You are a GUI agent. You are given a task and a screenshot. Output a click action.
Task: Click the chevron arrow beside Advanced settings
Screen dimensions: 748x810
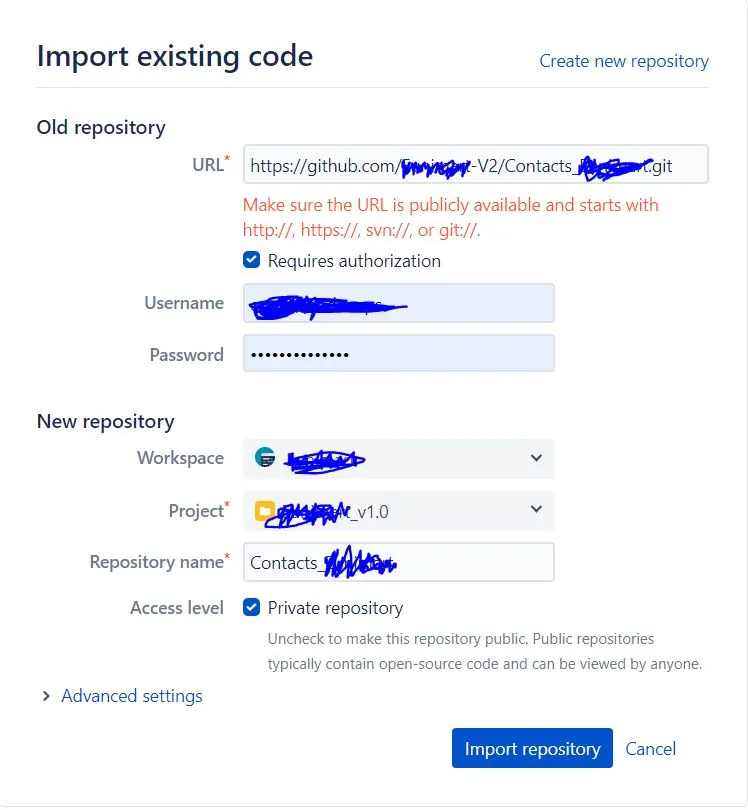46,696
